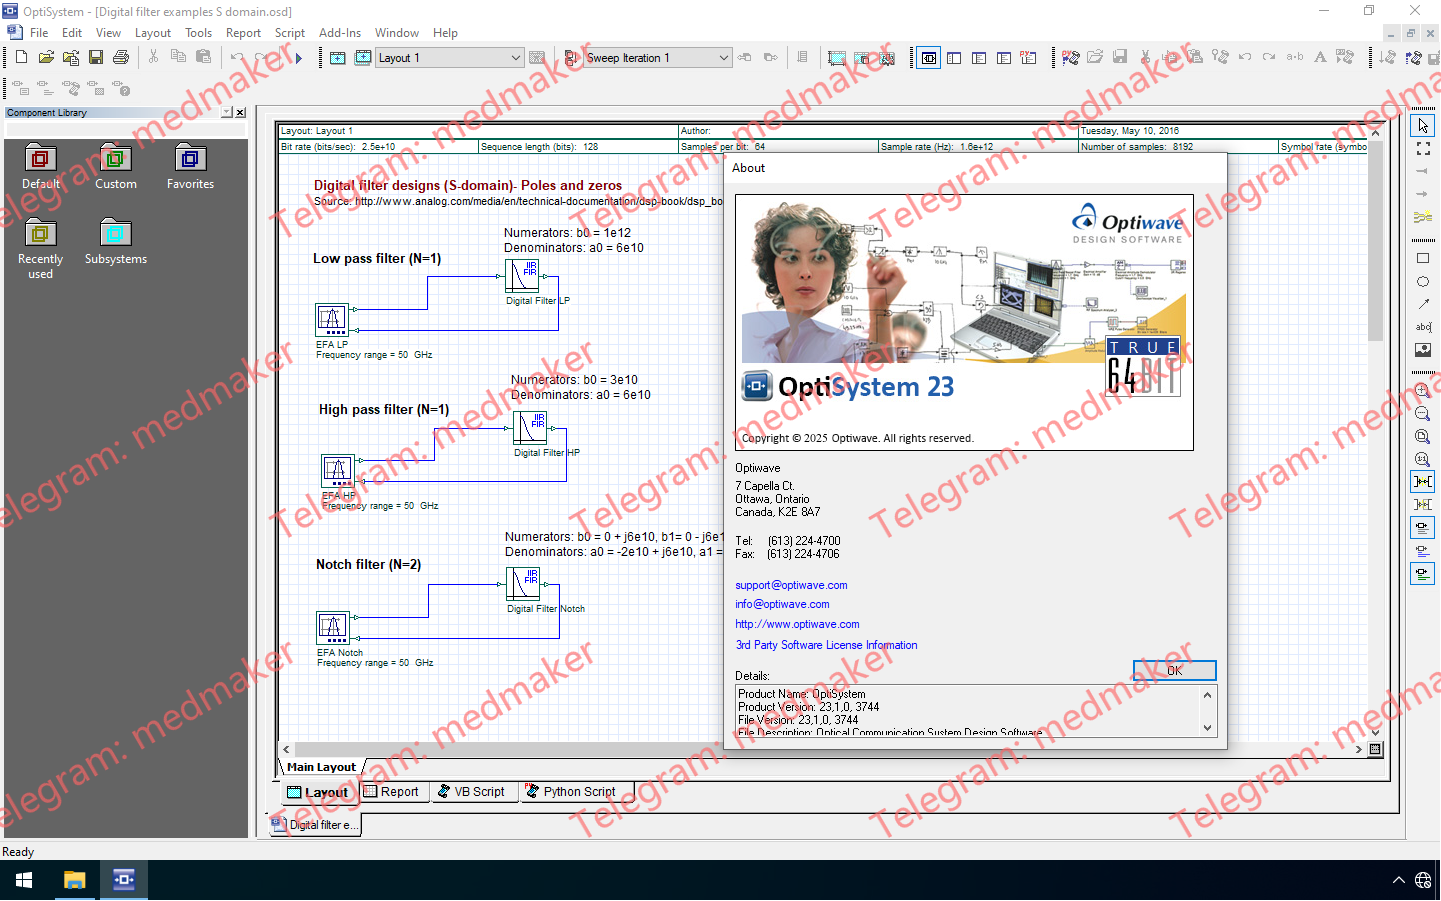Click the Save floppy disk icon
The image size is (1441, 901).
(x=96, y=58)
